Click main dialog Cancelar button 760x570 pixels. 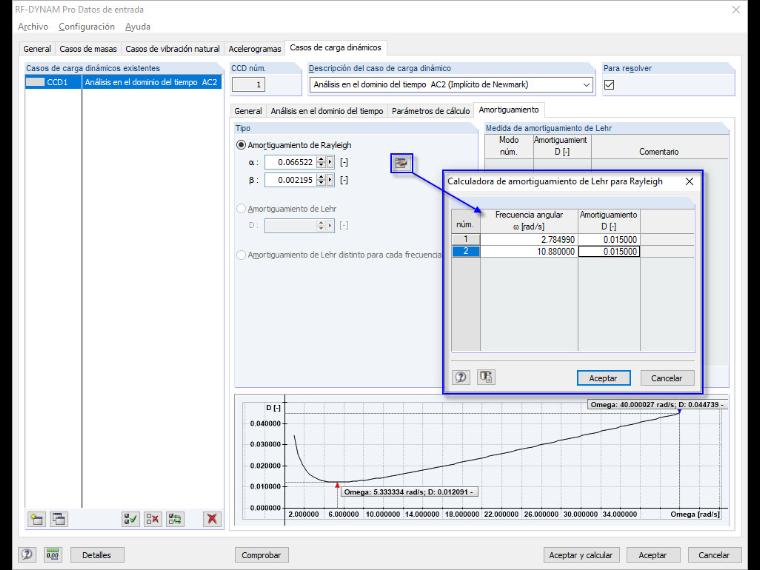click(x=714, y=555)
